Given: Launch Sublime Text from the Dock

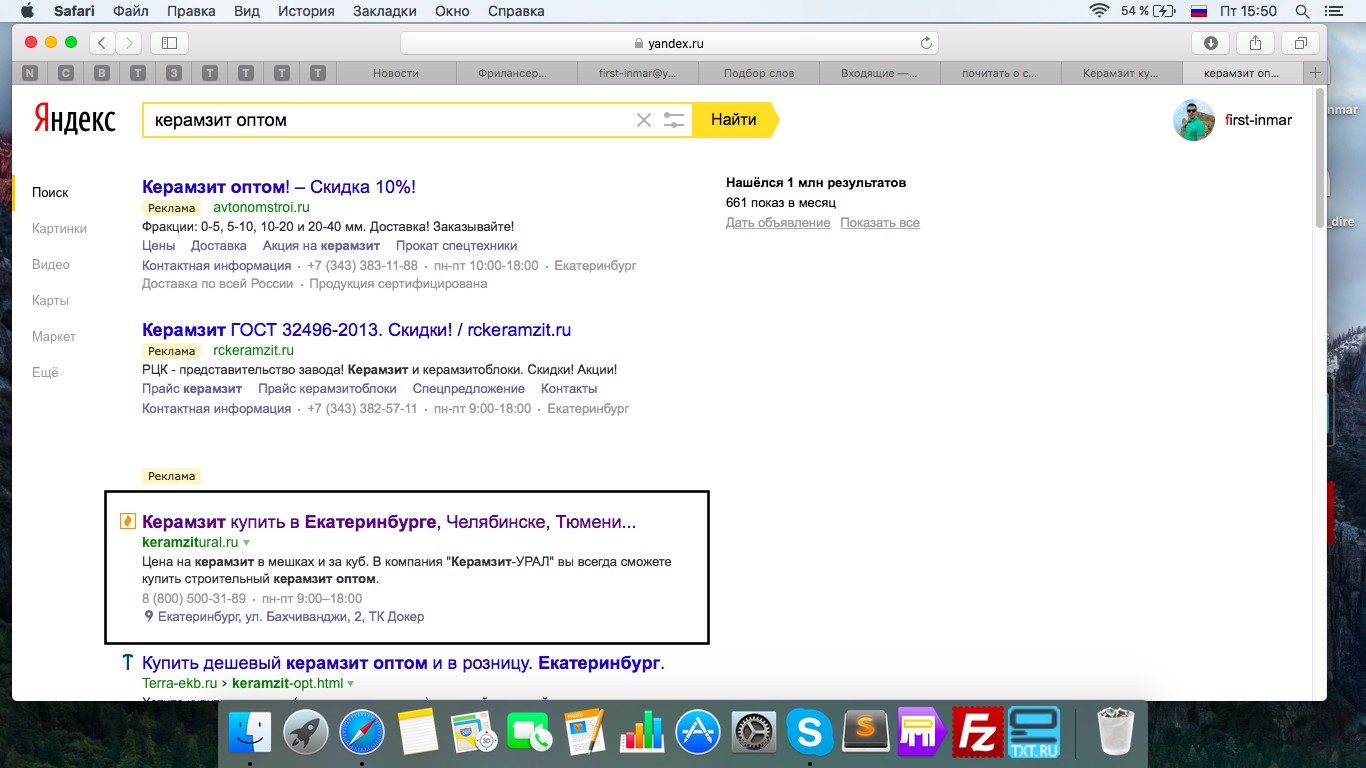Looking at the screenshot, I should [865, 733].
